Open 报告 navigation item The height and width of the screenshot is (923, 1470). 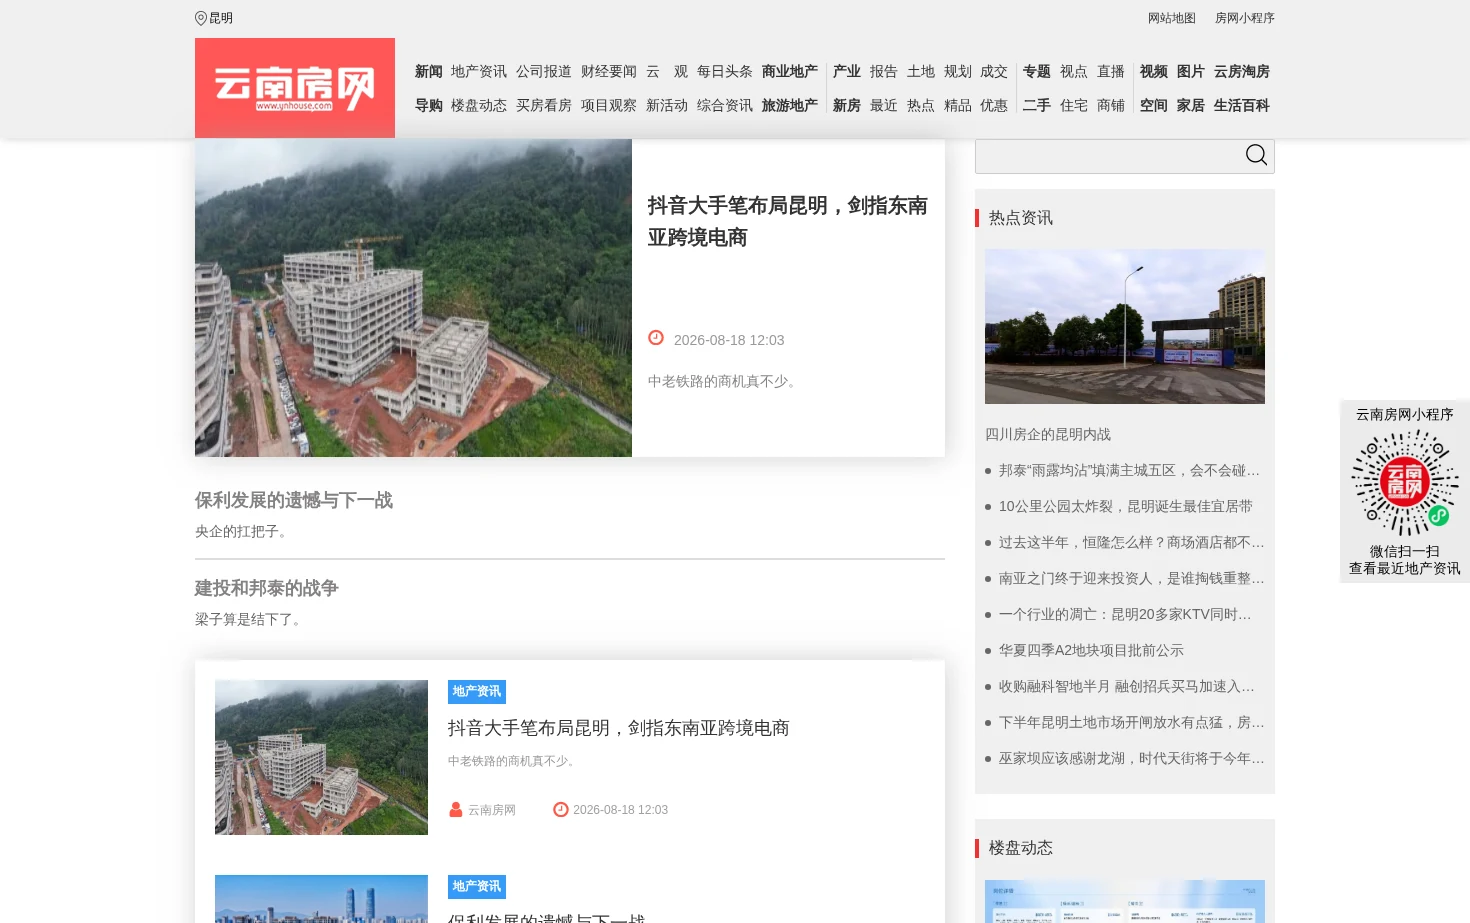[x=884, y=72]
